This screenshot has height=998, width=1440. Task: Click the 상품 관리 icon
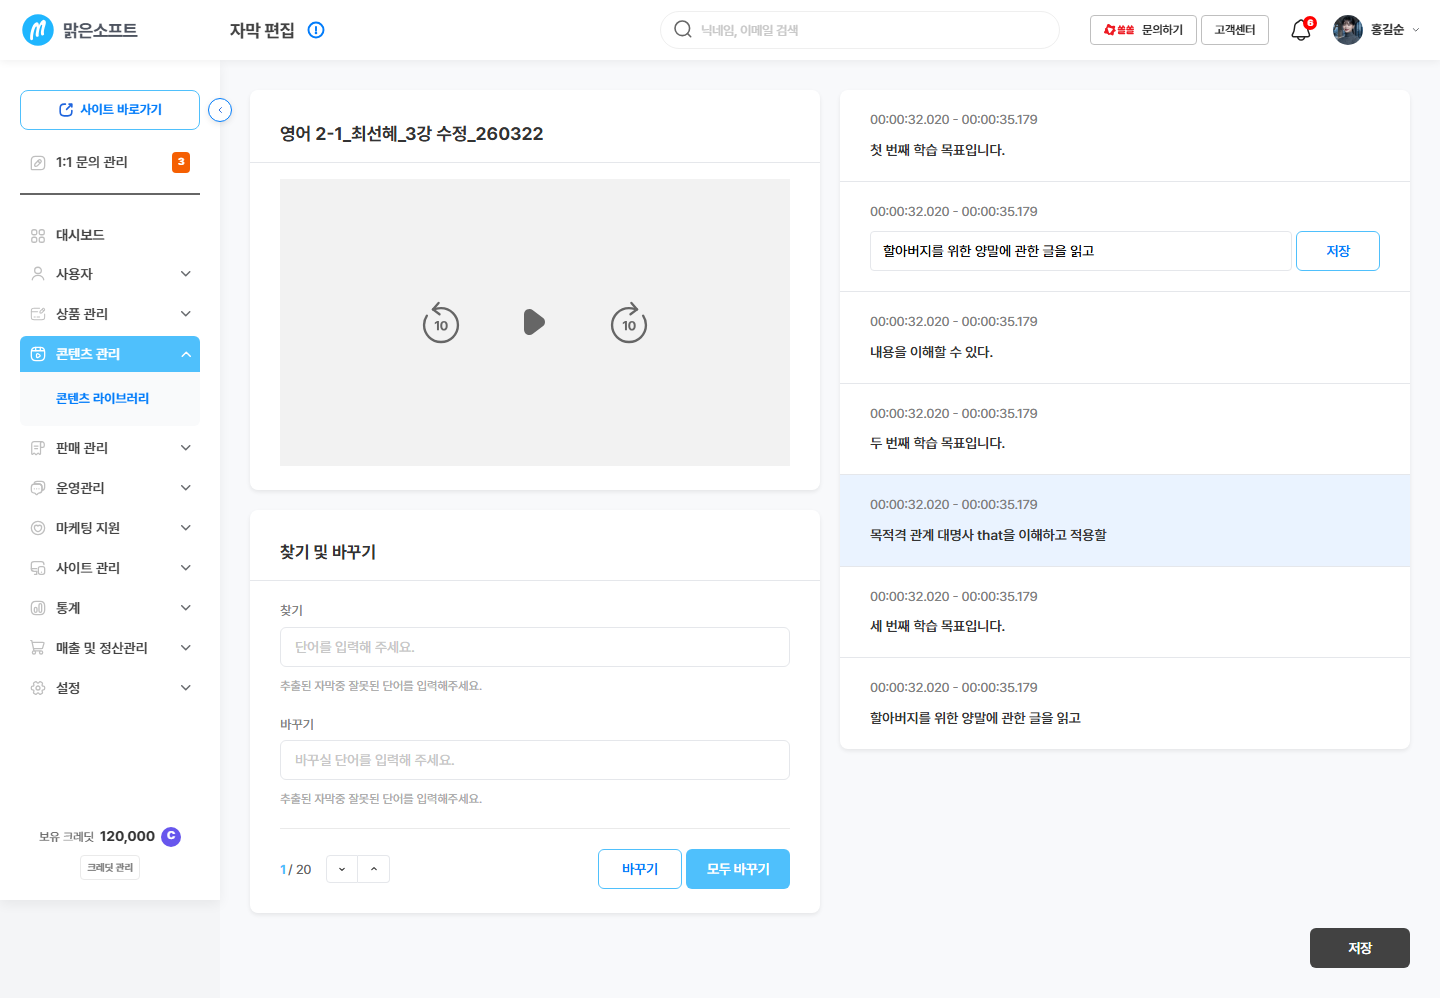38,314
